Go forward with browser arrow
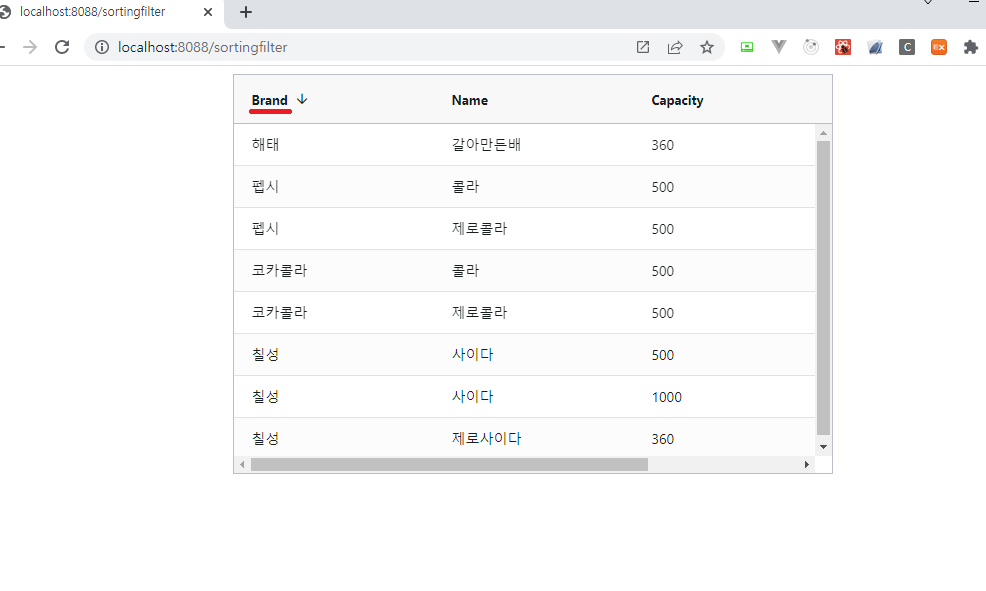 click(x=30, y=47)
